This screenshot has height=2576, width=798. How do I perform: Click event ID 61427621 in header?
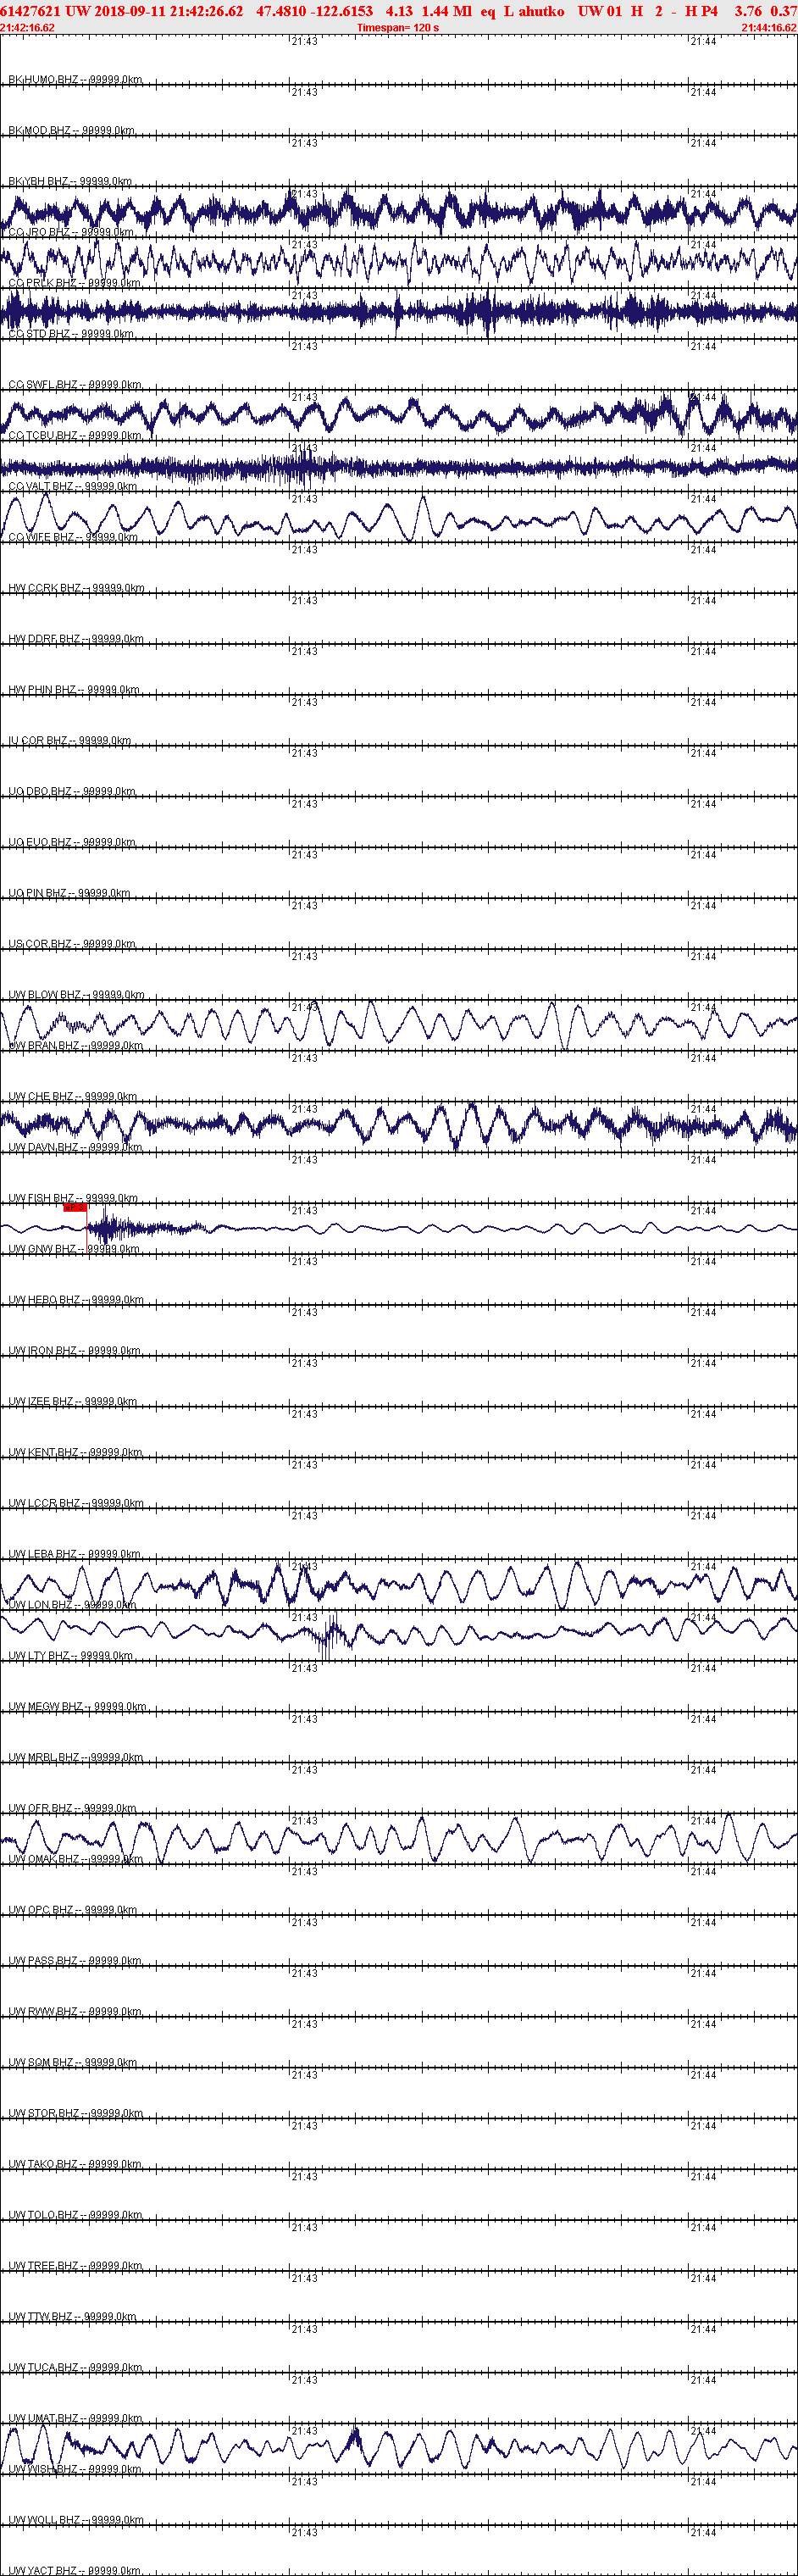(x=31, y=11)
